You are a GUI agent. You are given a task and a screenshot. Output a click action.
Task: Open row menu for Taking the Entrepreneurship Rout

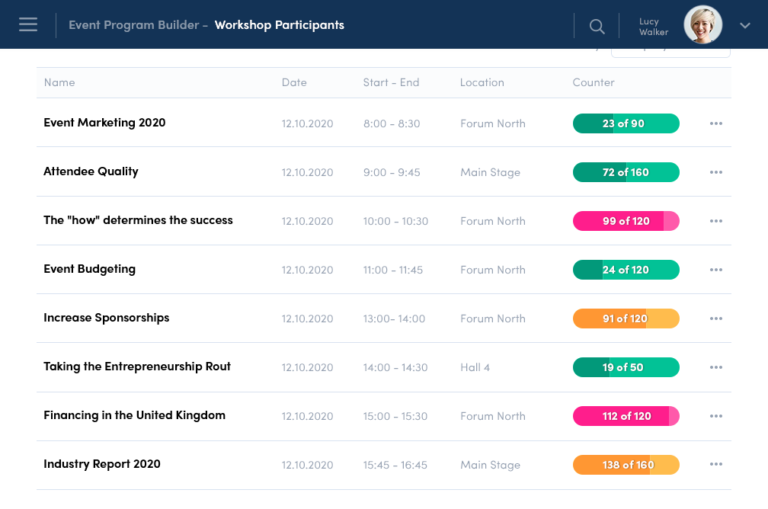(x=716, y=368)
